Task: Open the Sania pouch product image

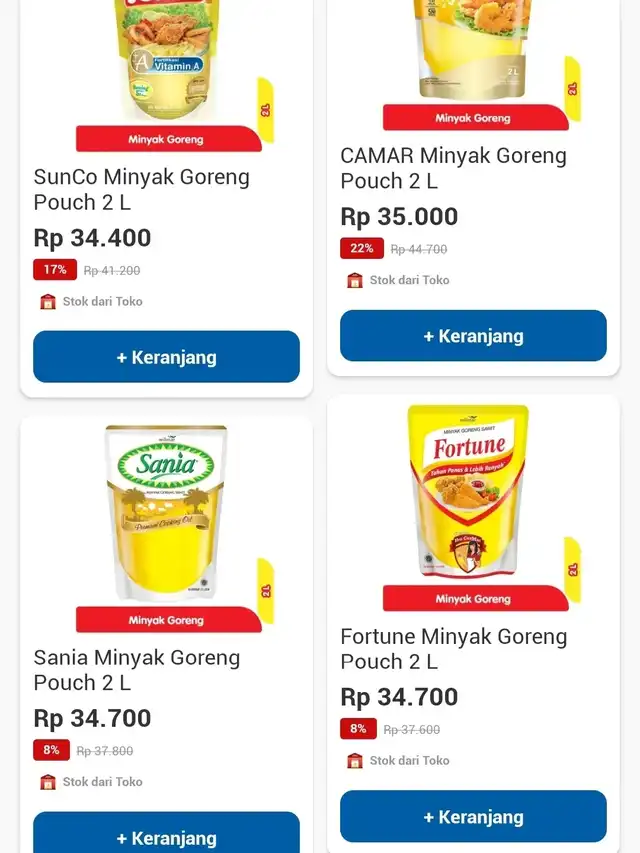Action: pos(166,512)
